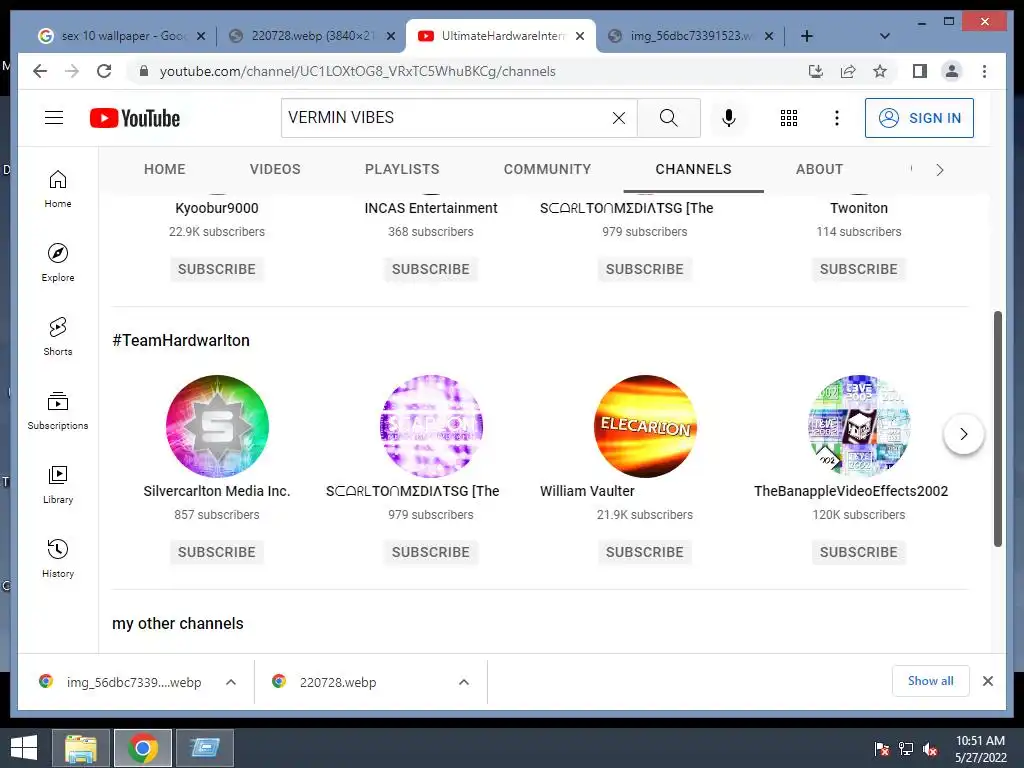Image resolution: width=1024 pixels, height=768 pixels.
Task: Open Chrome's three-dot menu
Action: 984,71
